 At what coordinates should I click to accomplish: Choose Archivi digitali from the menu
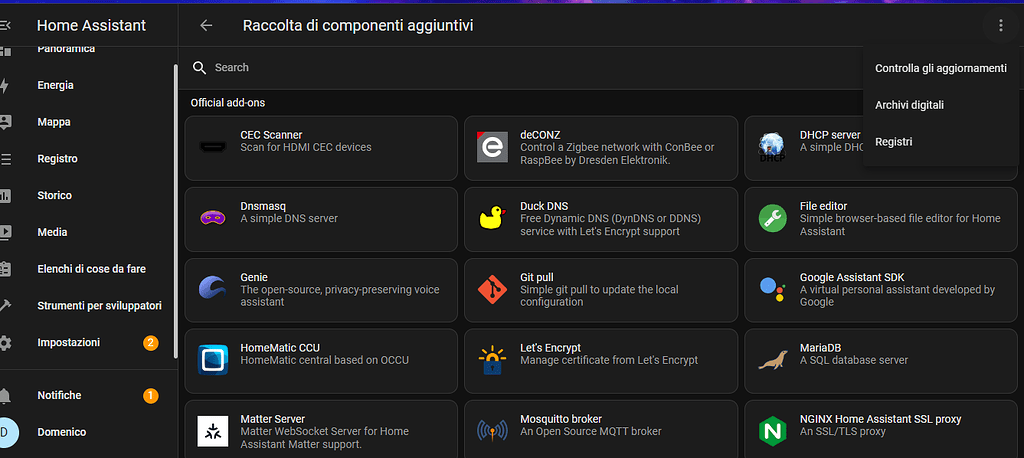[x=909, y=105]
